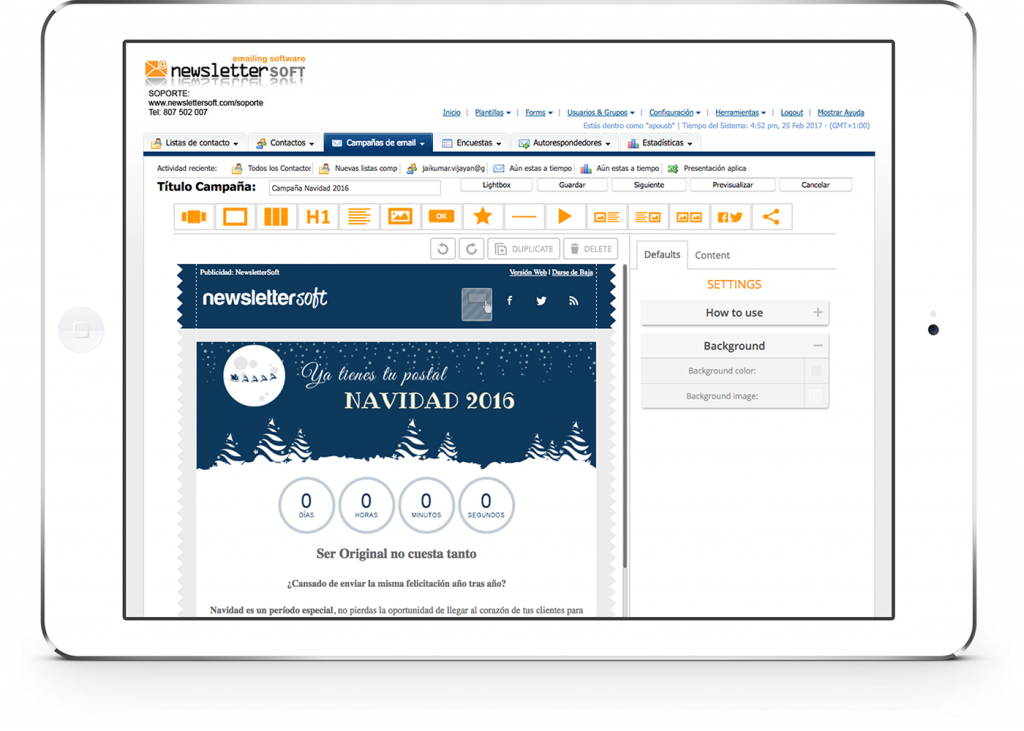1024x731 pixels.
Task: Open Usuarios & Grupos dropdown
Action: [600, 112]
